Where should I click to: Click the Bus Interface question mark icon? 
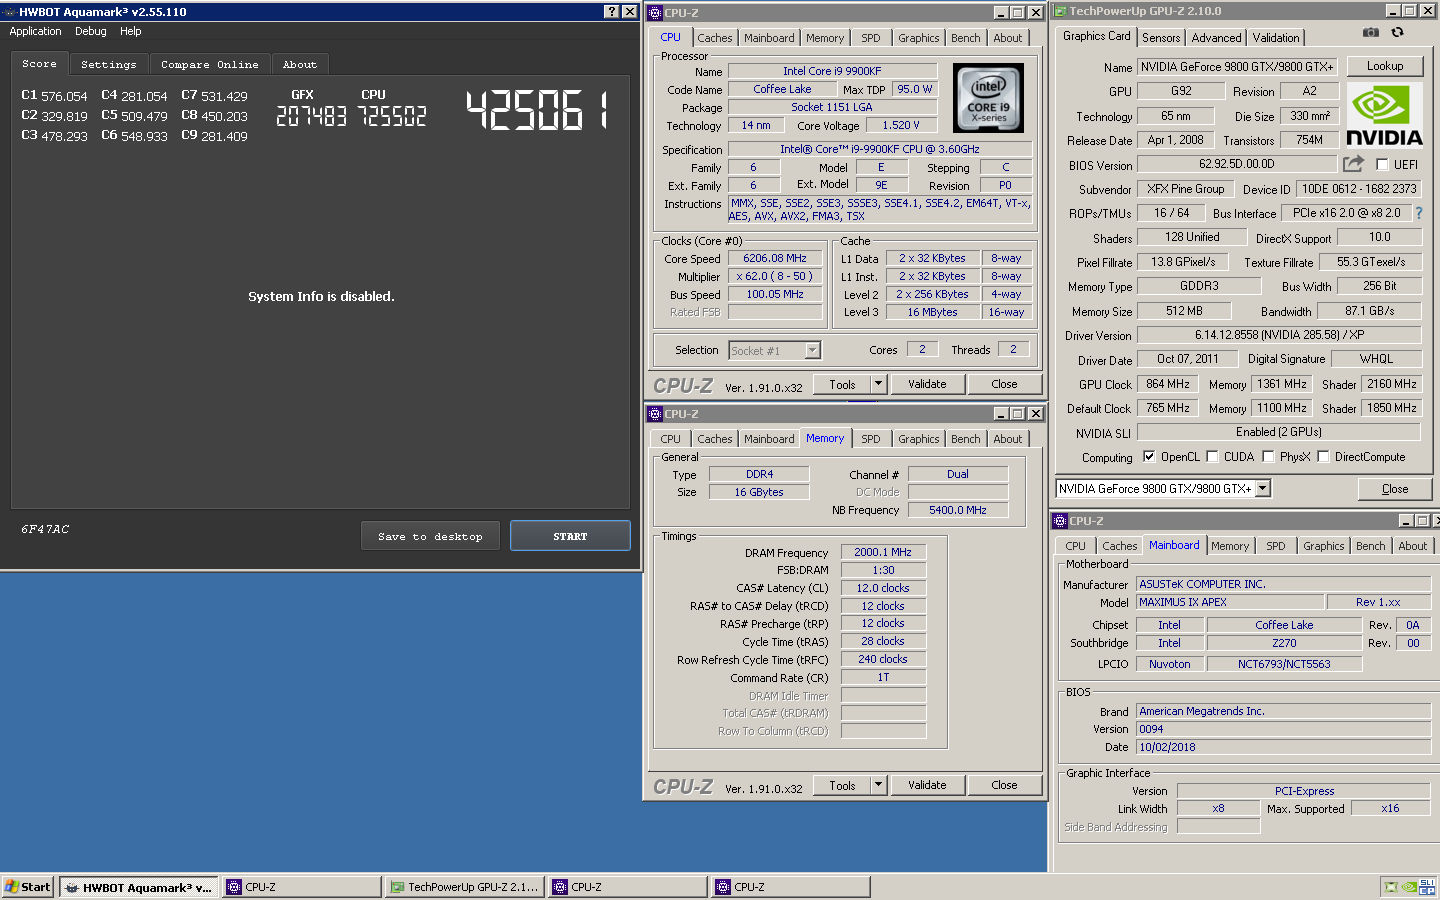(x=1418, y=213)
